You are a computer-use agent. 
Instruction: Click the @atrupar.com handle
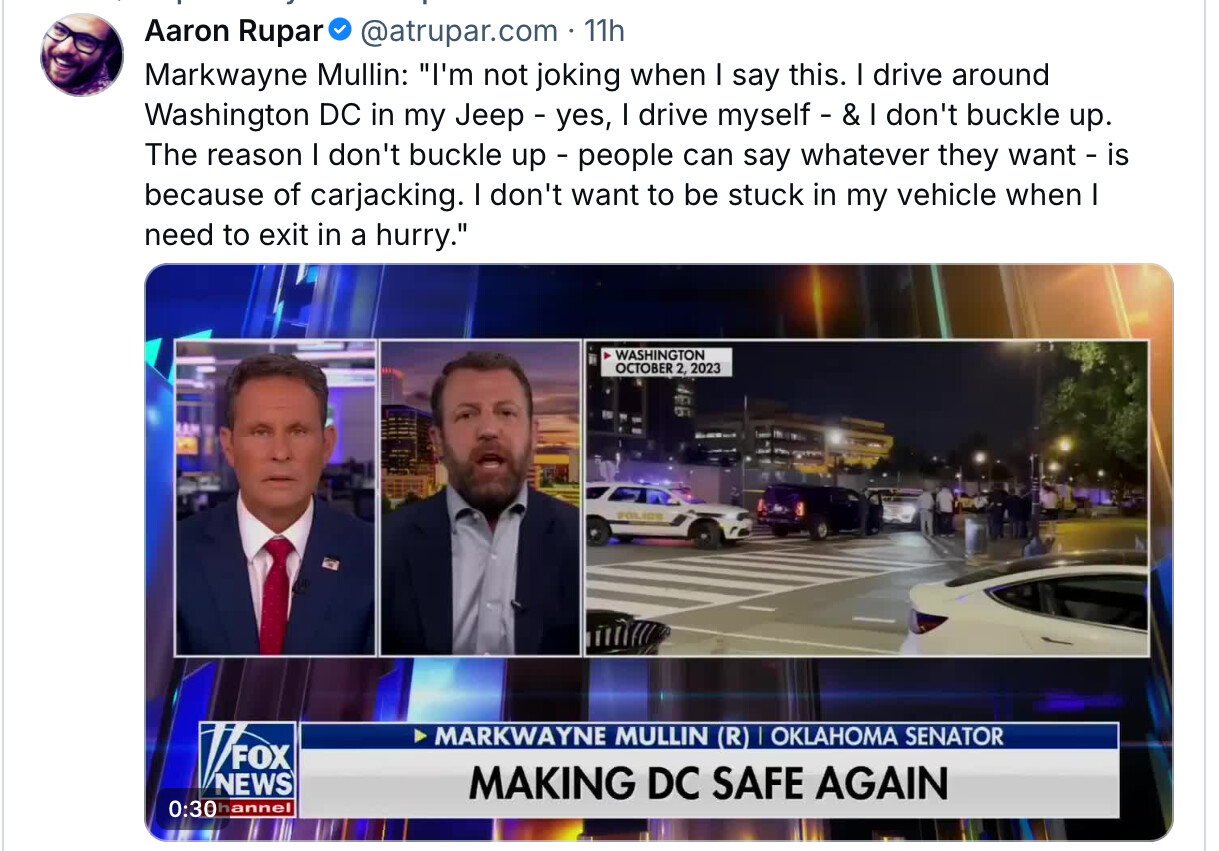coord(458,32)
